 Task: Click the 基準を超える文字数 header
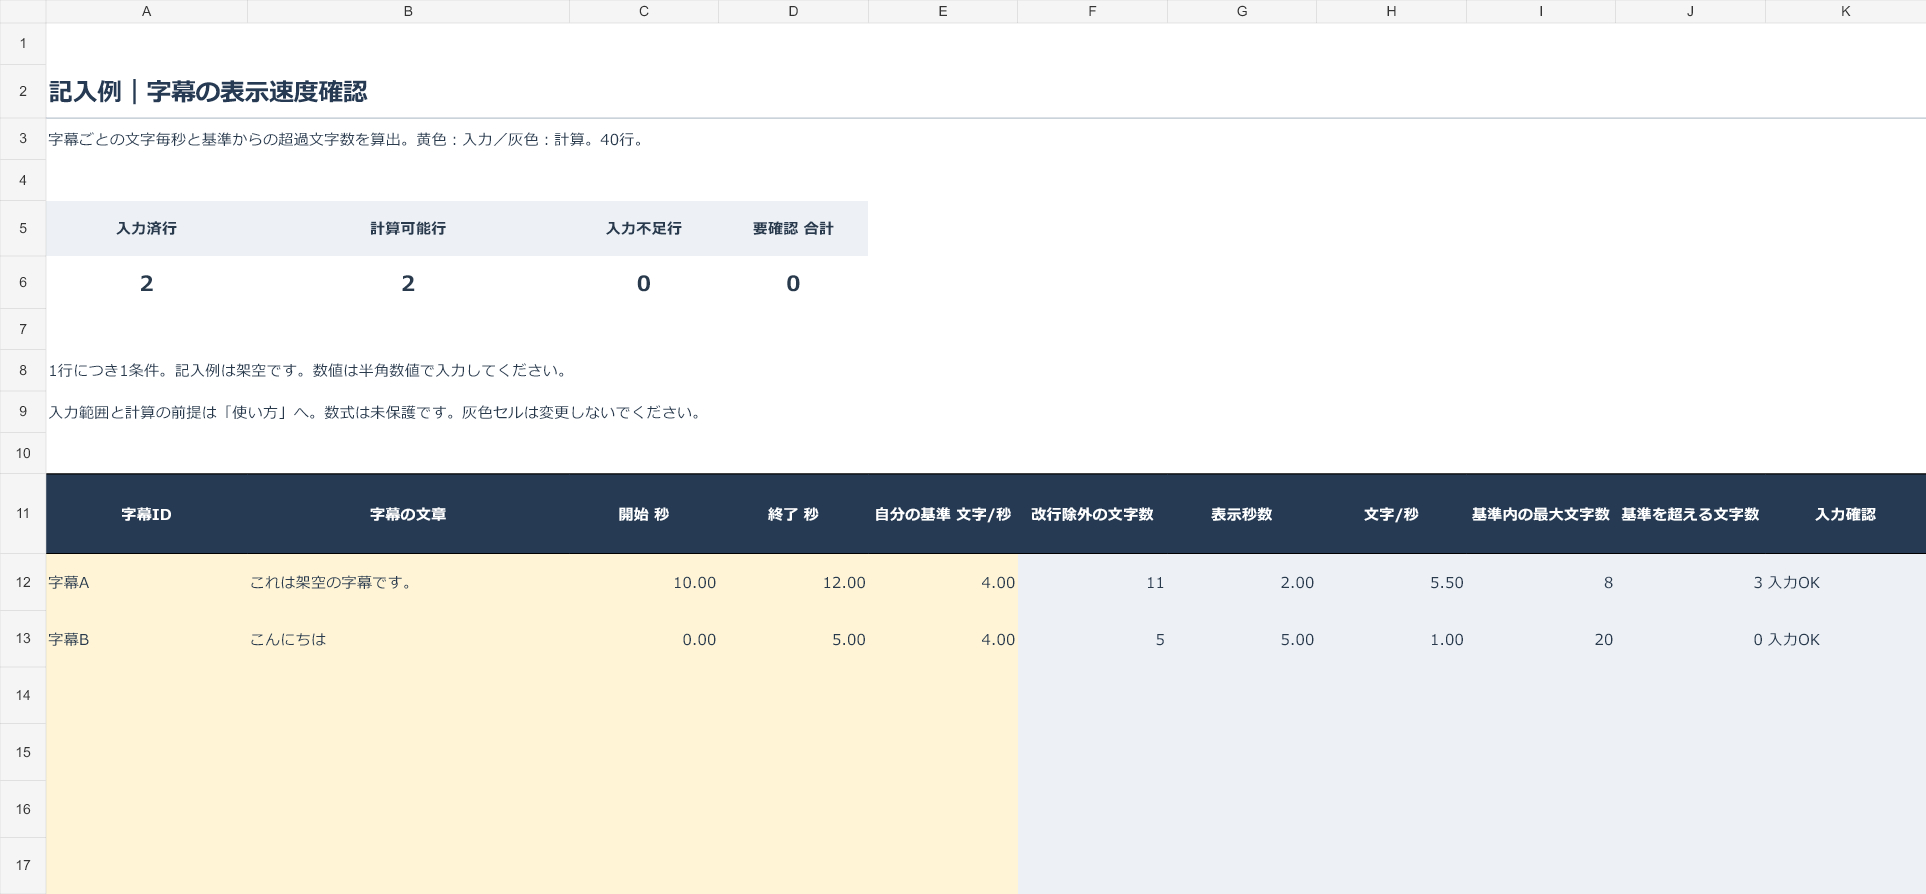coord(1690,514)
